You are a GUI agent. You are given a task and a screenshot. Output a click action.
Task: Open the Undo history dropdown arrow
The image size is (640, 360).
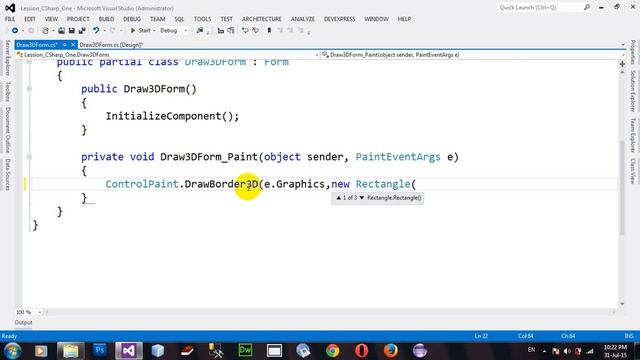point(104,31)
